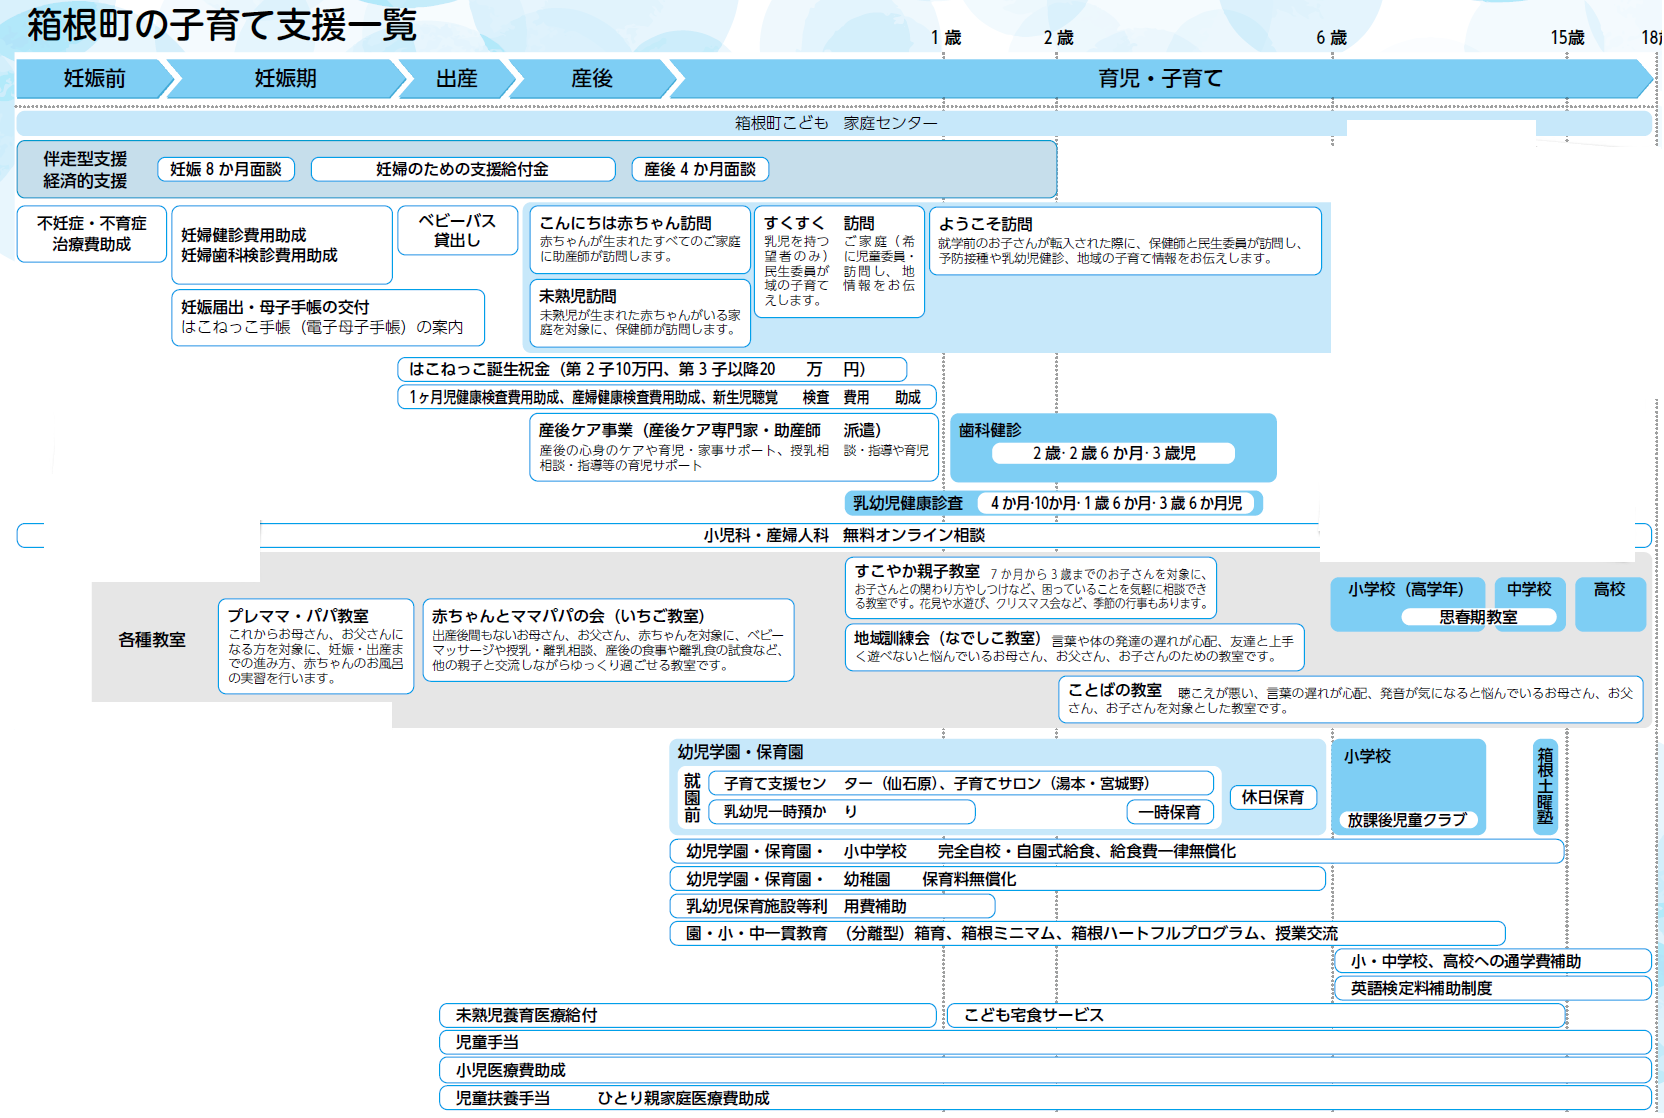Click the 15歳 age marker
The width and height of the screenshot is (1664, 1118).
pyautogui.click(x=1568, y=37)
